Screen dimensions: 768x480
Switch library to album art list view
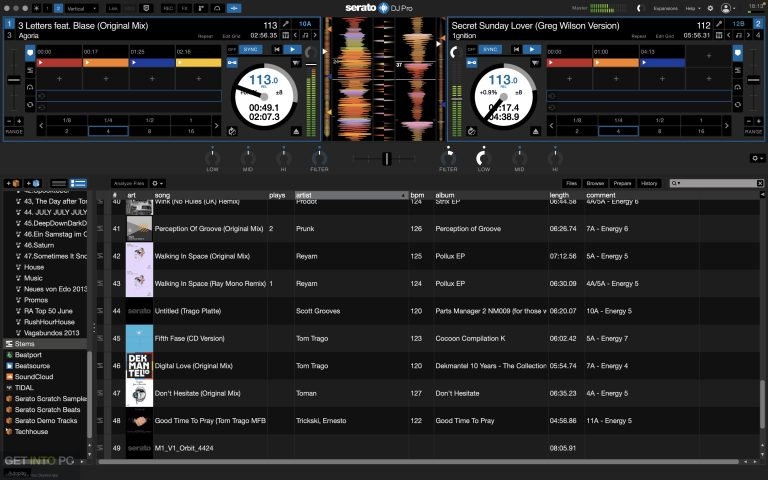[x=78, y=183]
